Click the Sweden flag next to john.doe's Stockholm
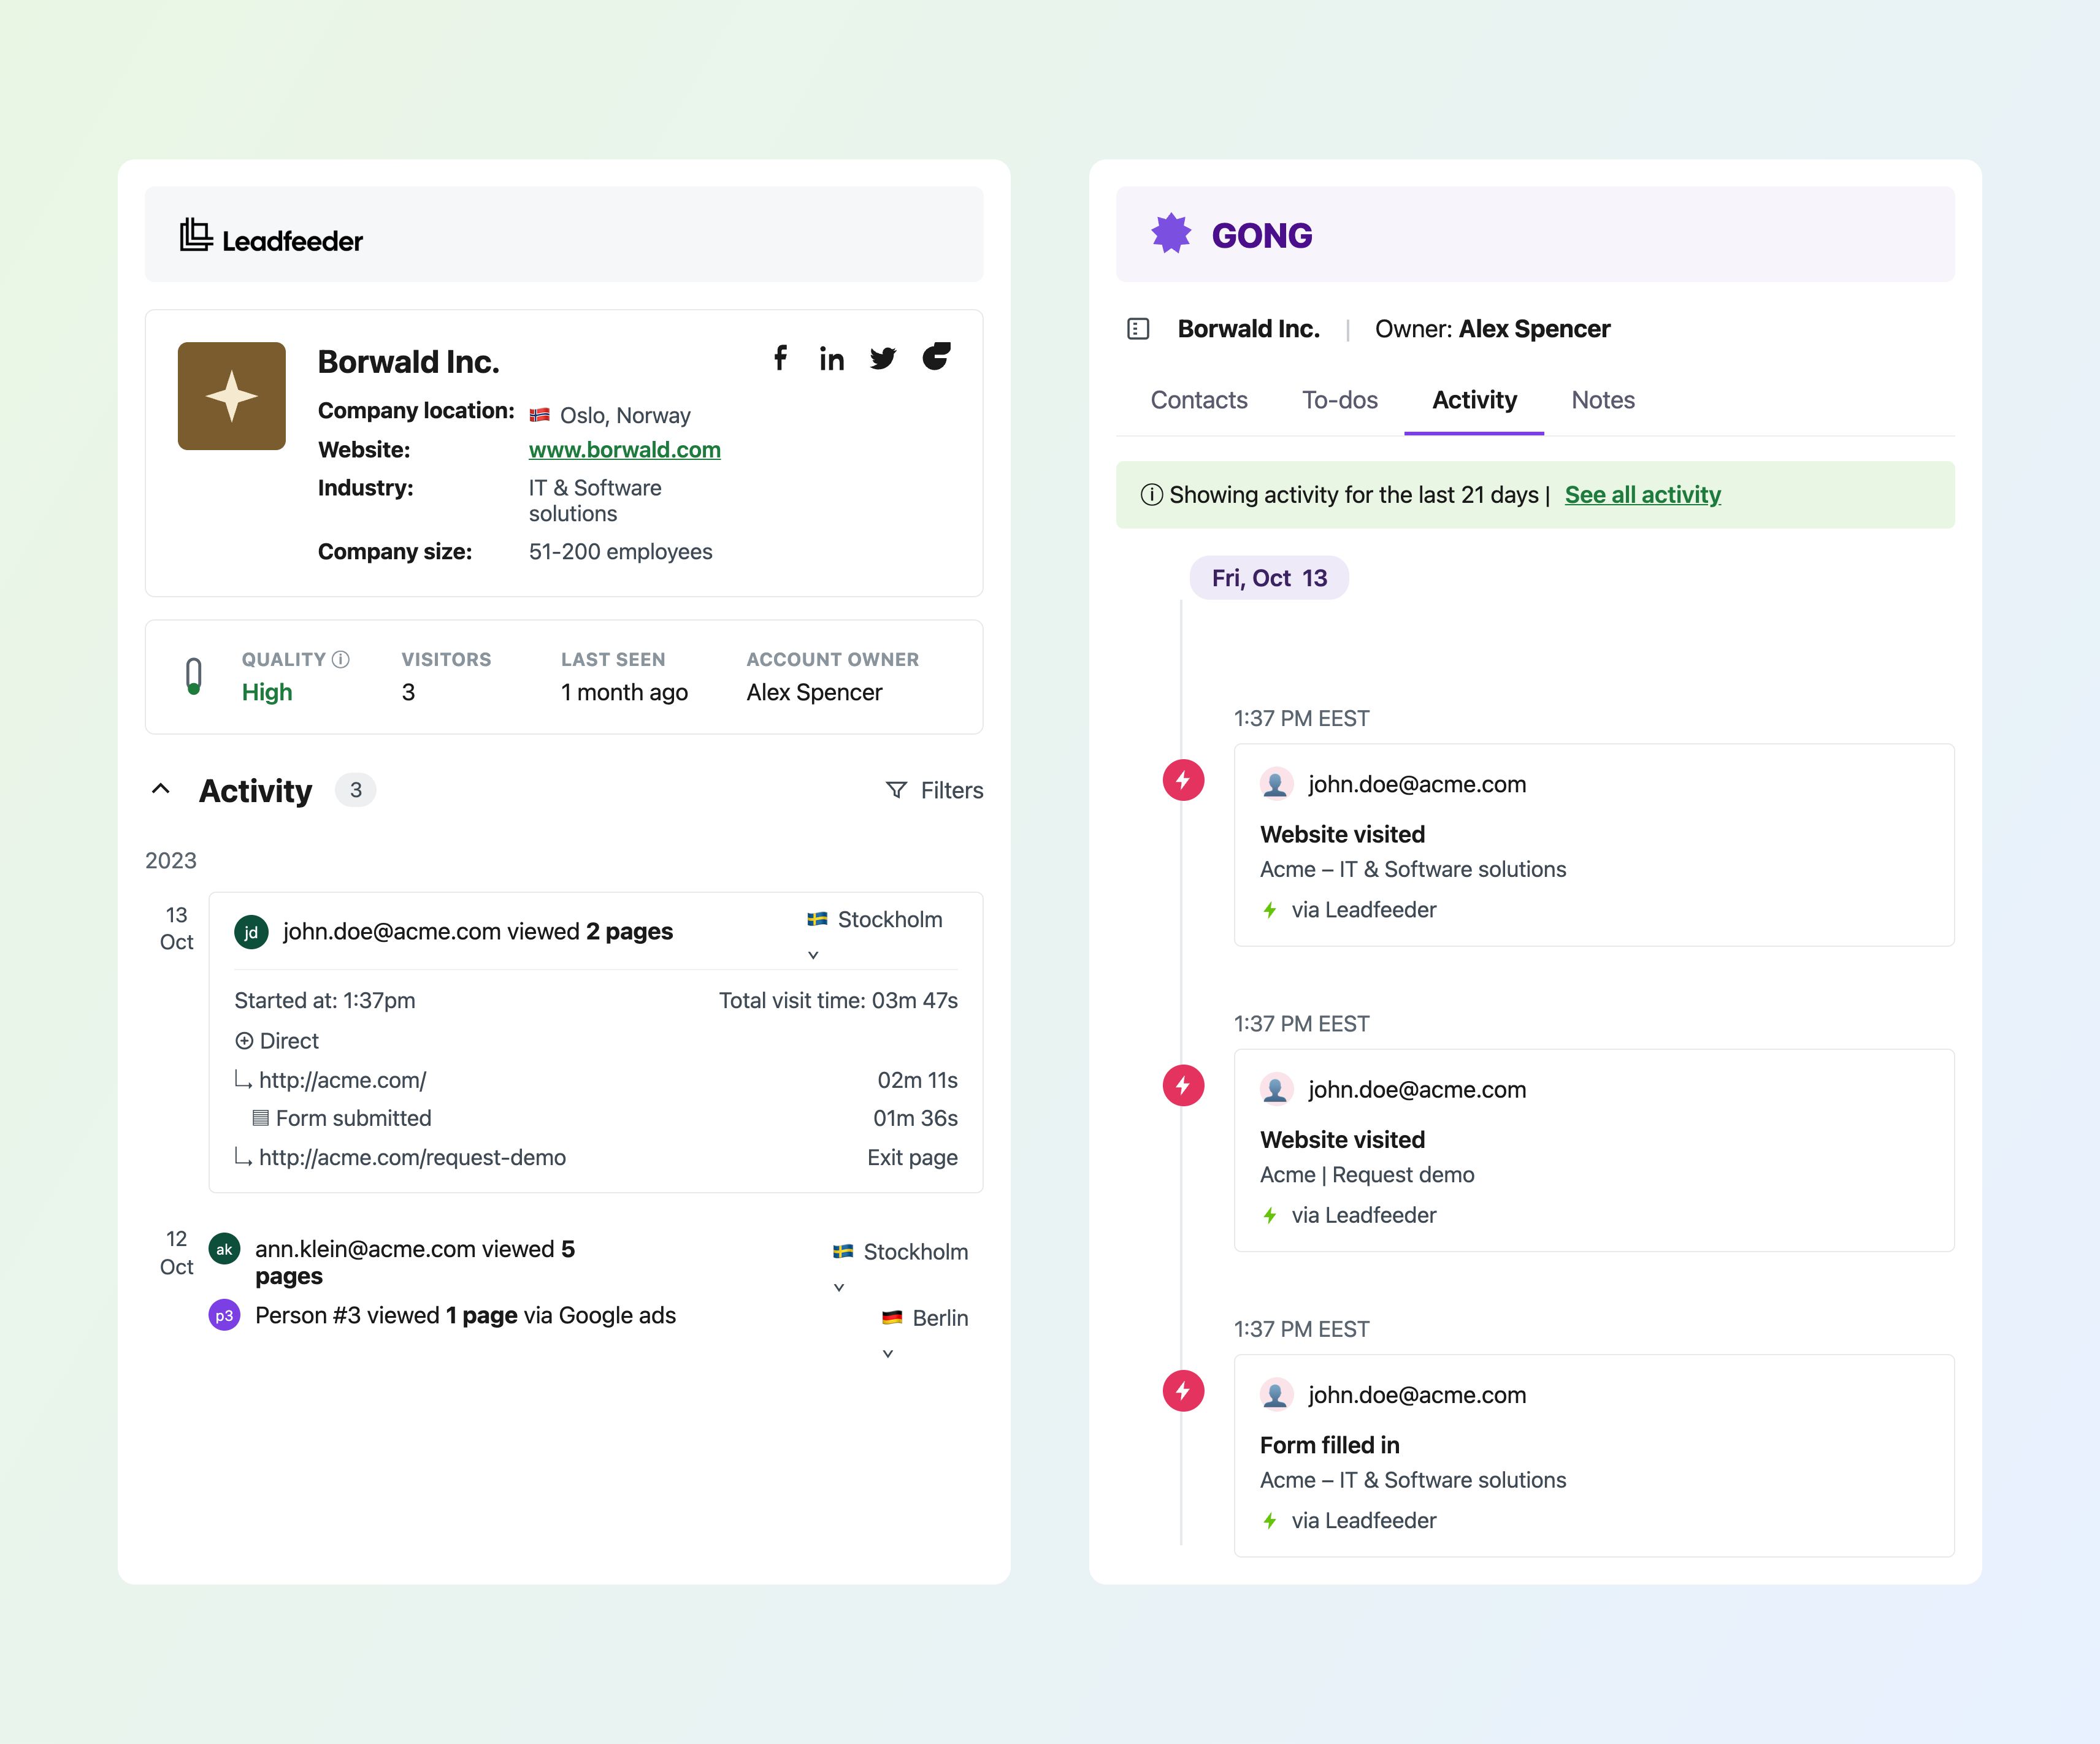Image resolution: width=2100 pixels, height=1744 pixels. click(817, 919)
